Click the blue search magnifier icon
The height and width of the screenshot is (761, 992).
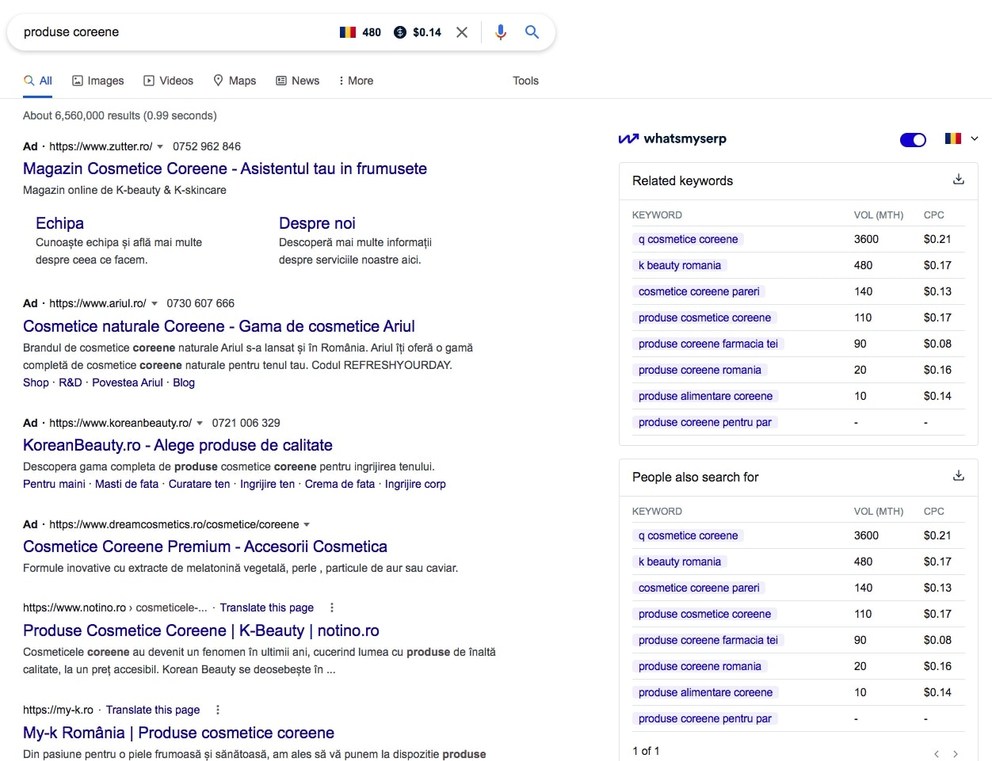(x=532, y=32)
